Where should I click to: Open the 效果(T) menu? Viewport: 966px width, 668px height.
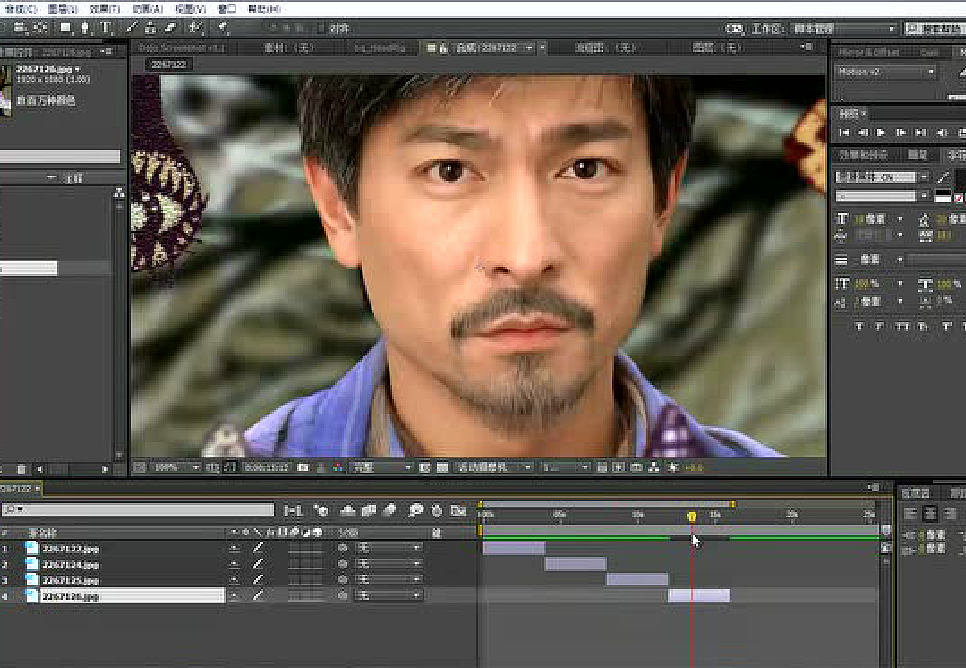105,9
